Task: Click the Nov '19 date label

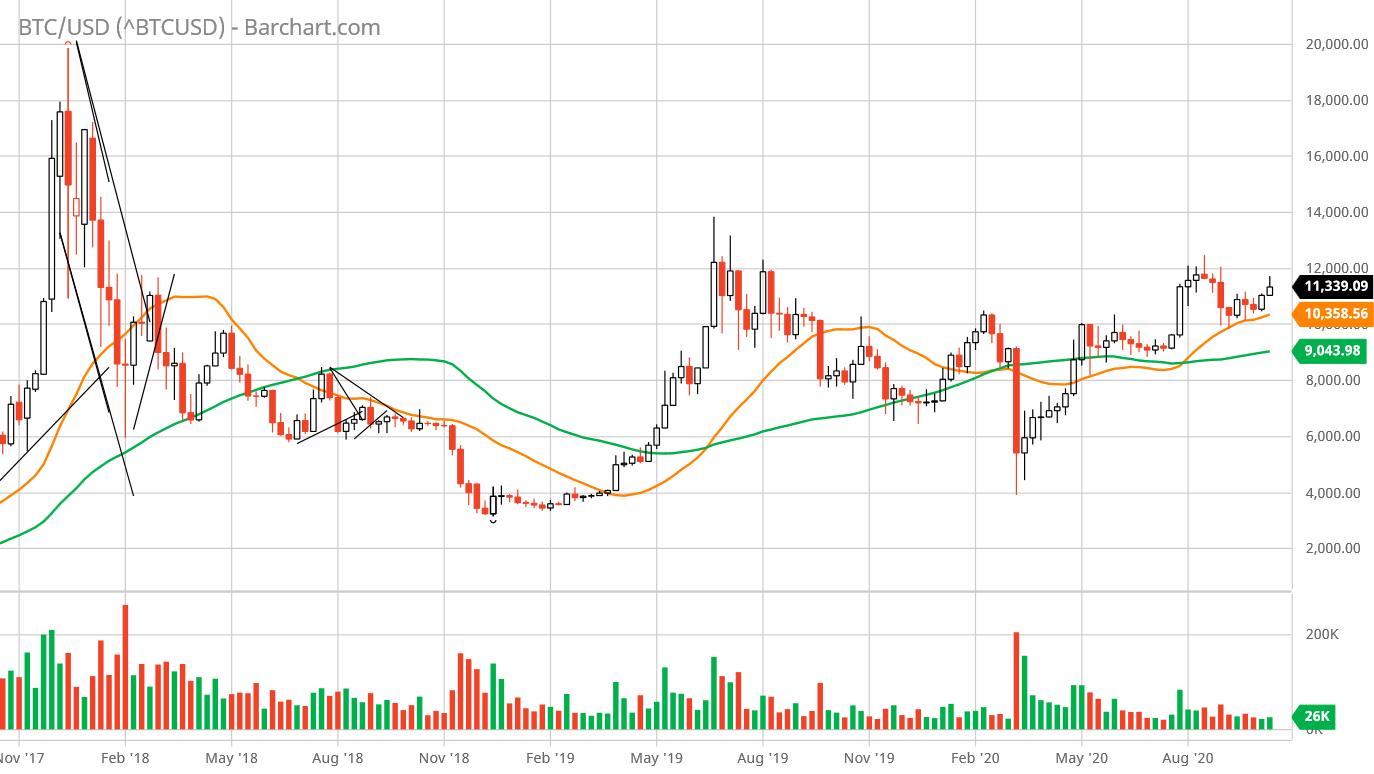Action: (x=869, y=758)
